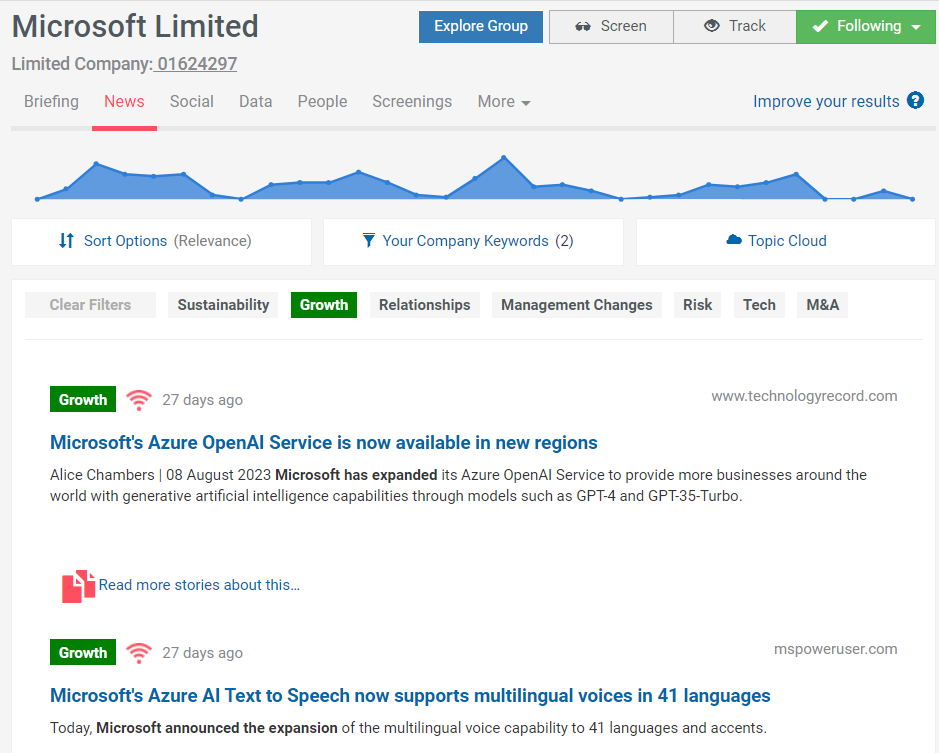This screenshot has height=753, width=939.
Task: Click the Alice Chambers article summary text
Action: 458,485
